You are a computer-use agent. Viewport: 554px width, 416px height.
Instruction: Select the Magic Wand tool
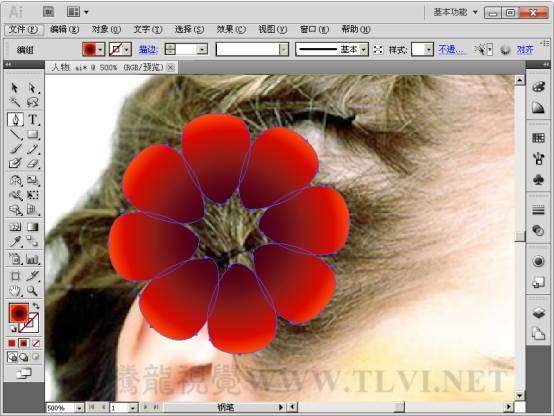click(x=15, y=102)
